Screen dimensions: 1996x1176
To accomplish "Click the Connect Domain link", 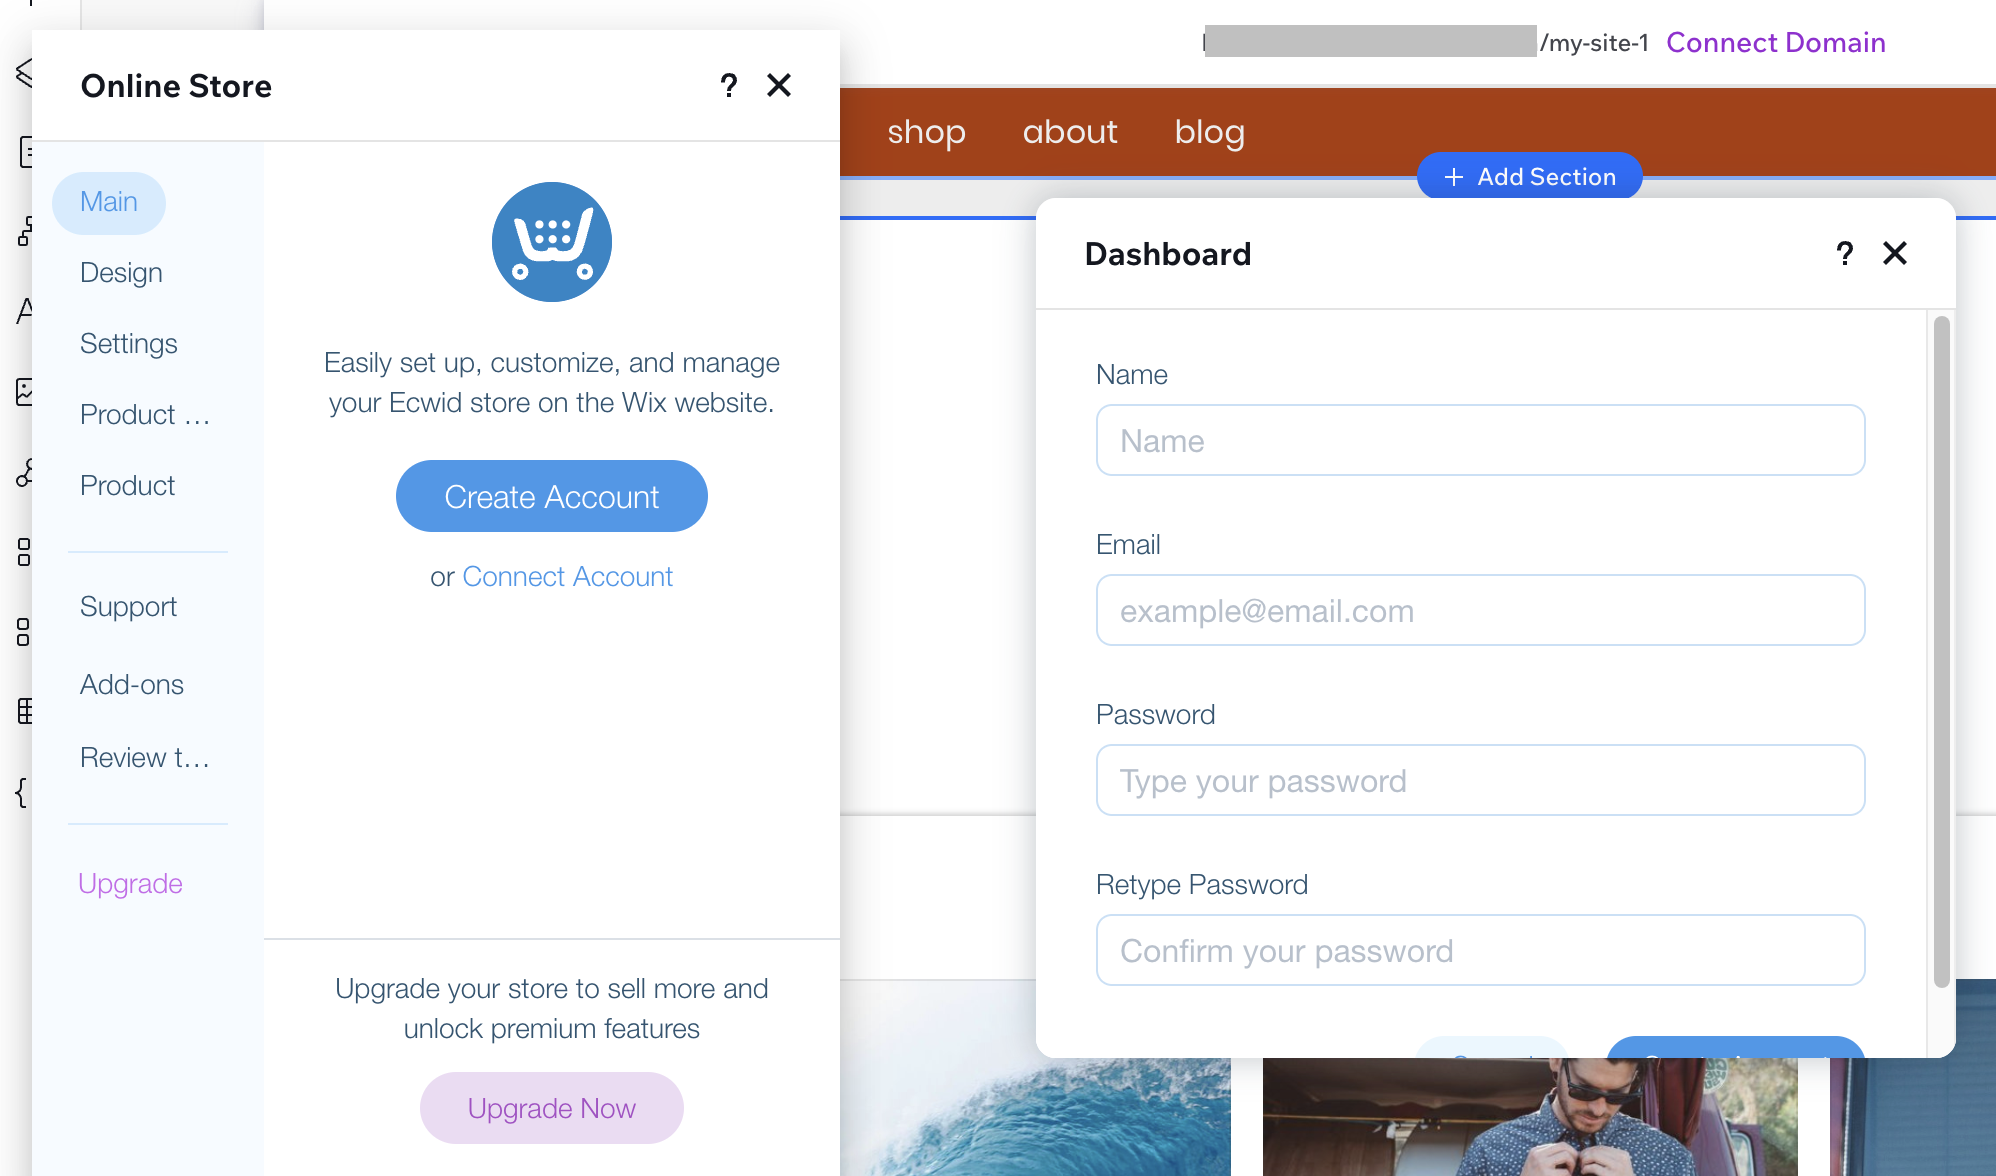I will [x=1776, y=43].
